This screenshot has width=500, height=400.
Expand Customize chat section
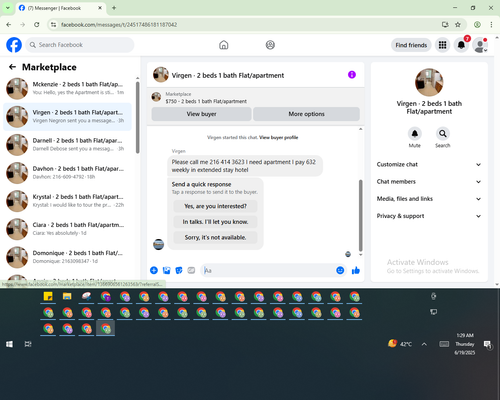point(429,164)
